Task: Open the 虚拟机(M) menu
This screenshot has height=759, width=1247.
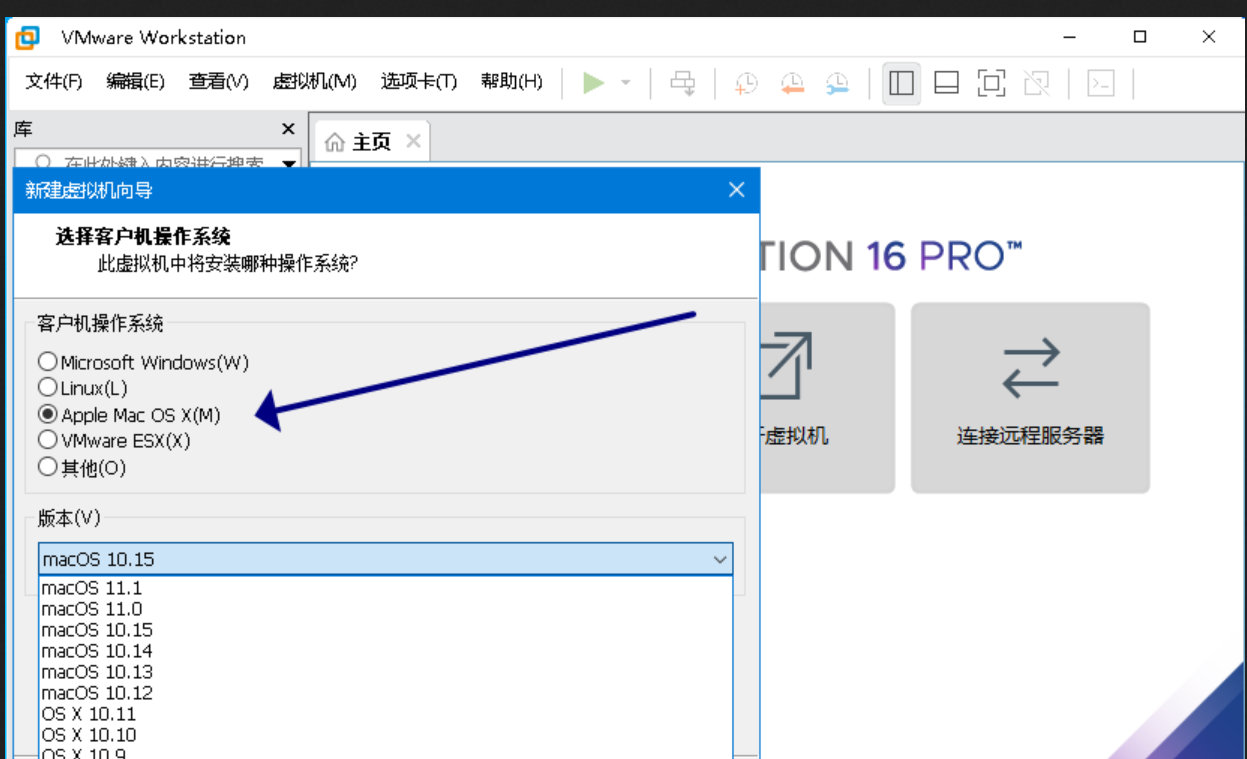Action: click(x=314, y=82)
